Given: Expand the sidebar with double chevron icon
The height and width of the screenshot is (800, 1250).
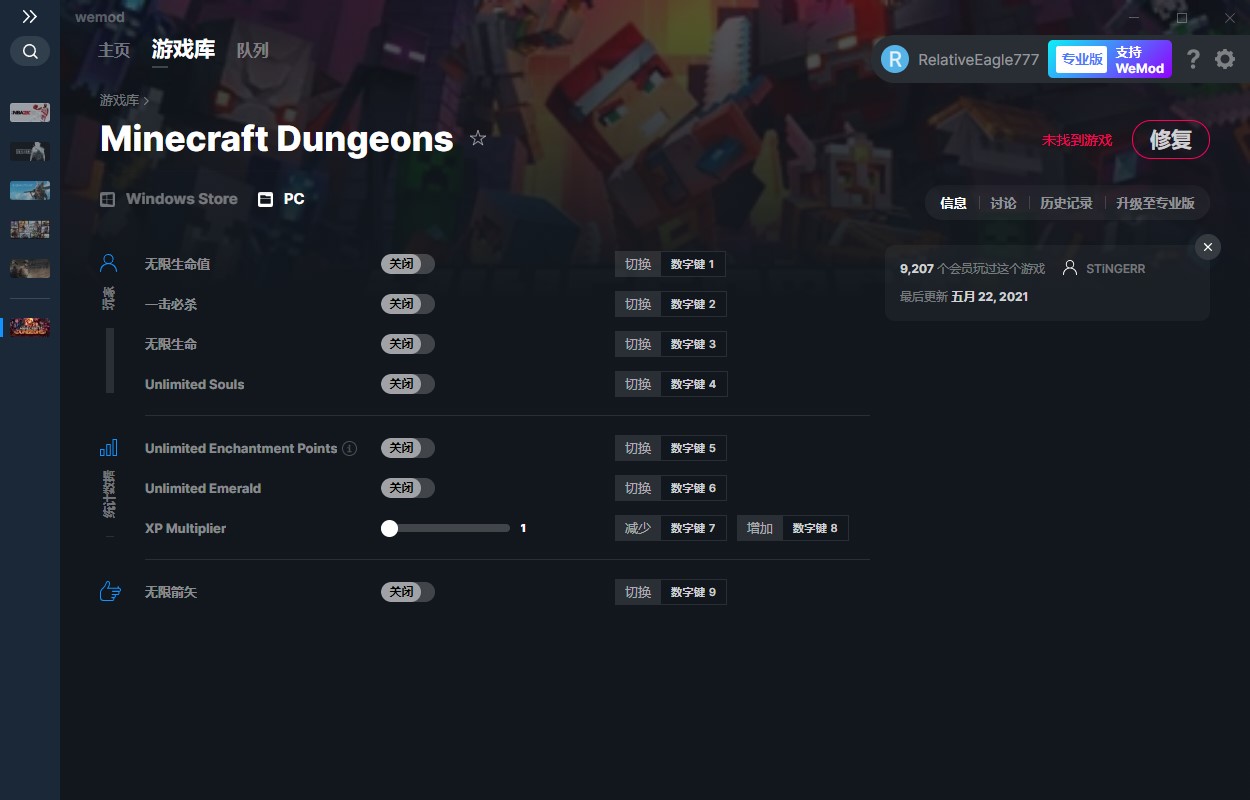Looking at the screenshot, I should [x=30, y=17].
